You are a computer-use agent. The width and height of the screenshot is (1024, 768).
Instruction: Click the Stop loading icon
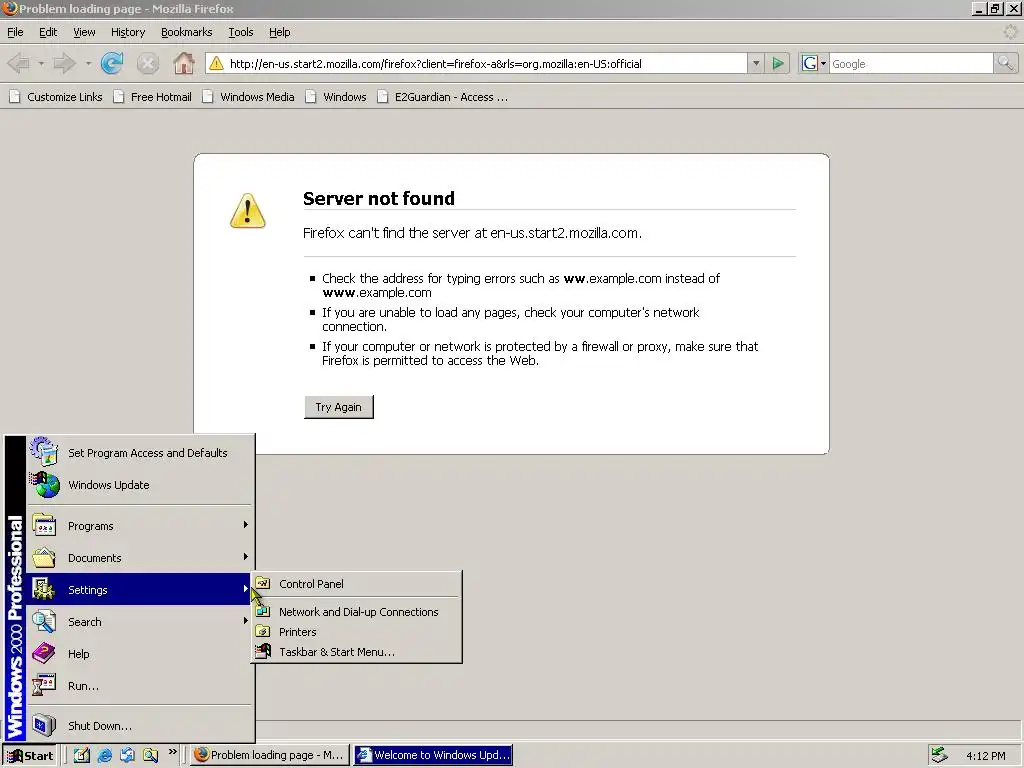click(x=148, y=63)
